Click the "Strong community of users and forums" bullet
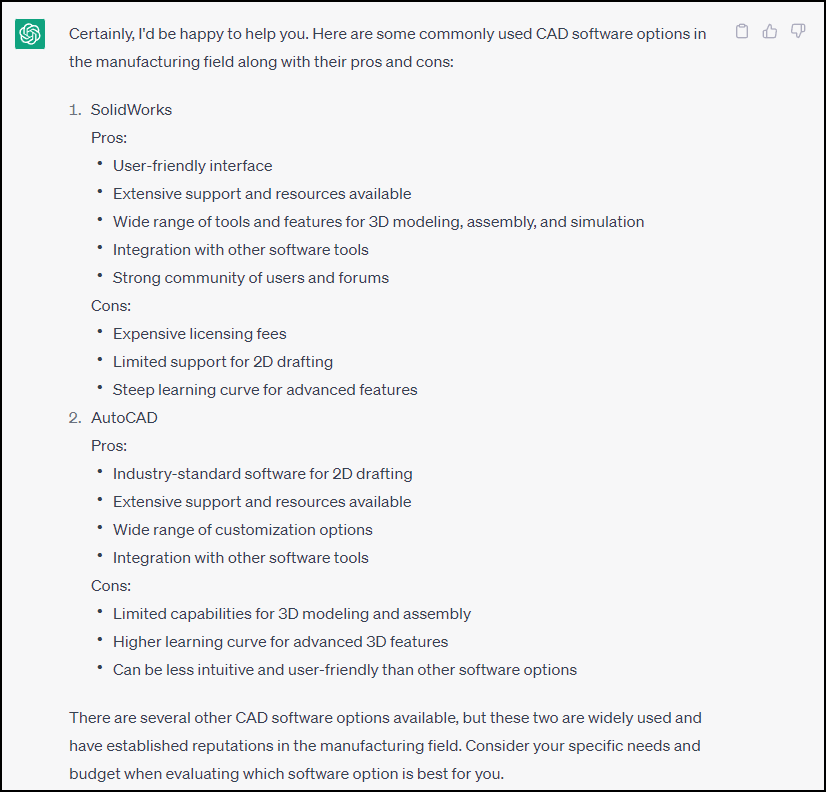 251,278
